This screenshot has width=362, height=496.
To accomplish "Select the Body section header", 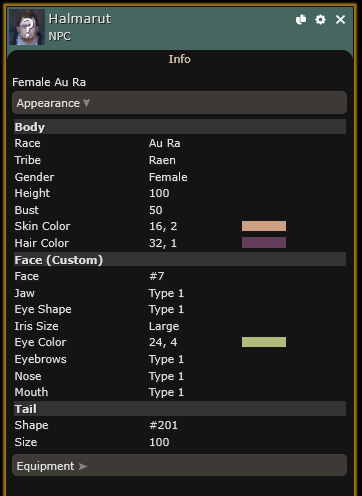I will (180, 127).
